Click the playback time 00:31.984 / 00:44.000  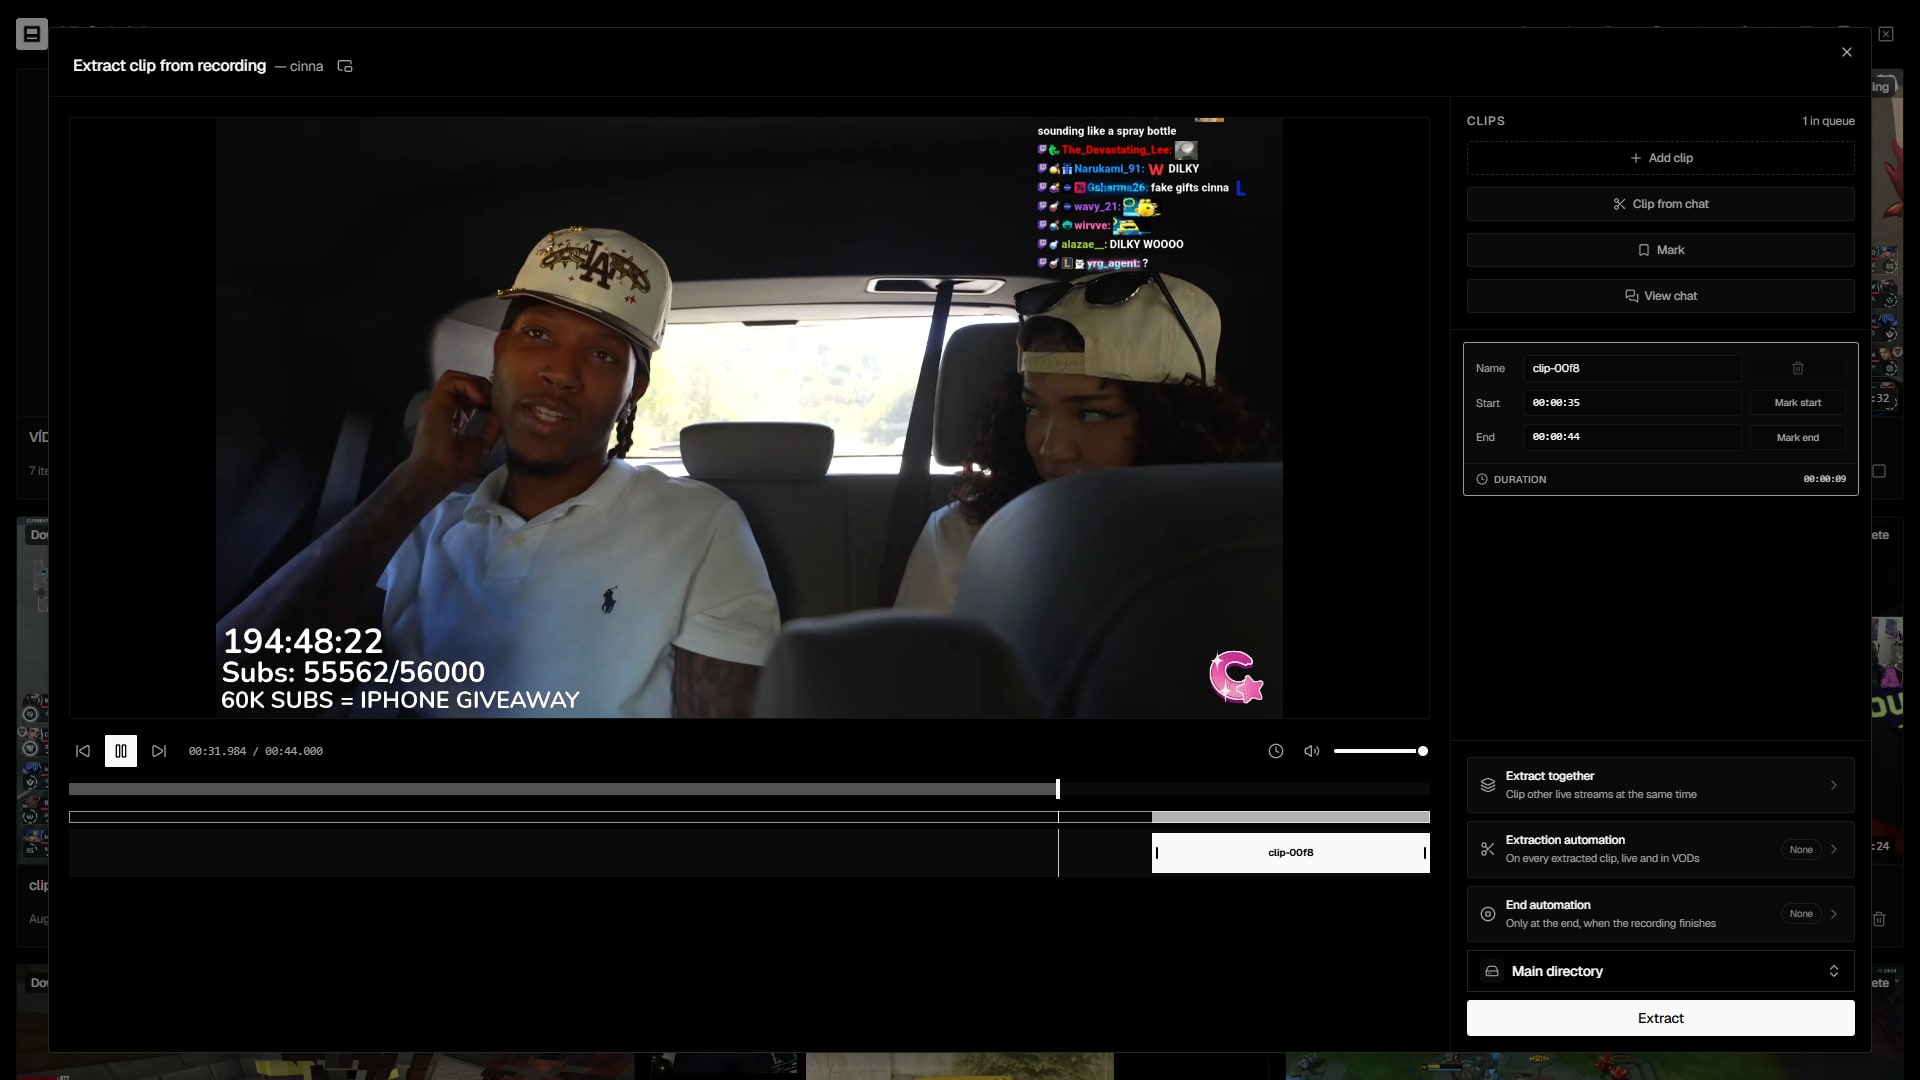click(256, 751)
